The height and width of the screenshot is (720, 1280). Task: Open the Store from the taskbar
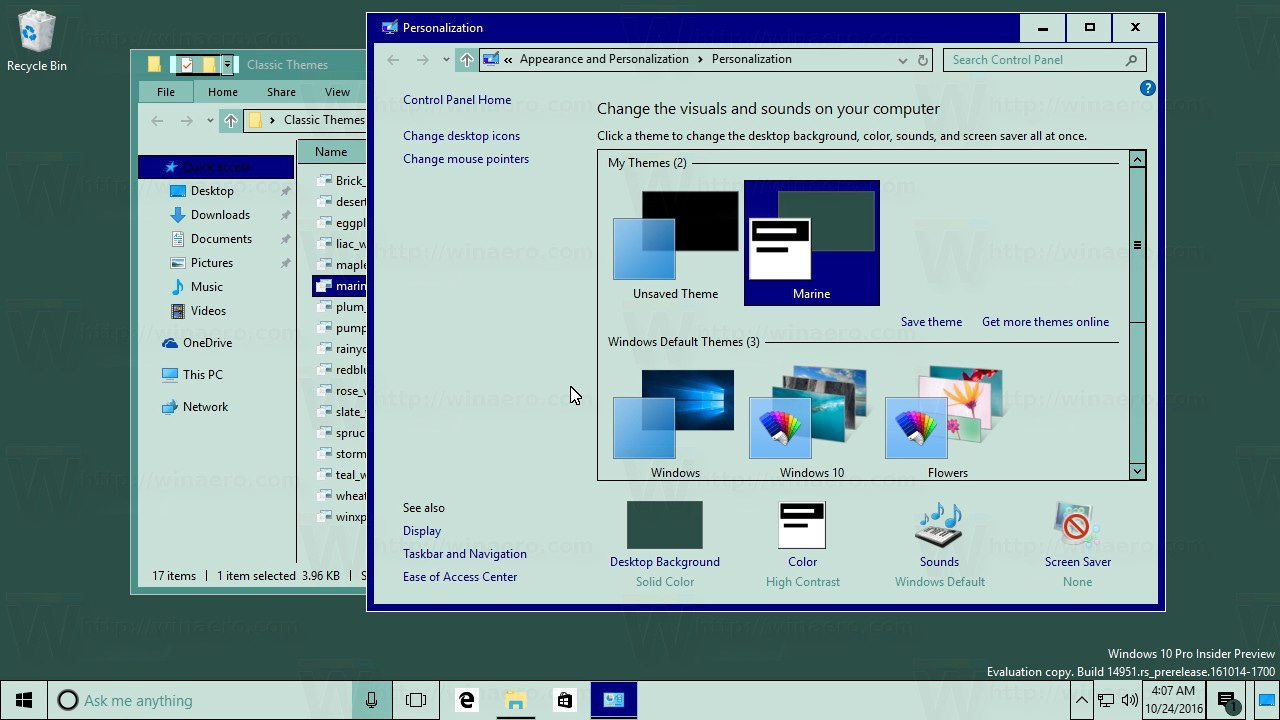click(564, 700)
